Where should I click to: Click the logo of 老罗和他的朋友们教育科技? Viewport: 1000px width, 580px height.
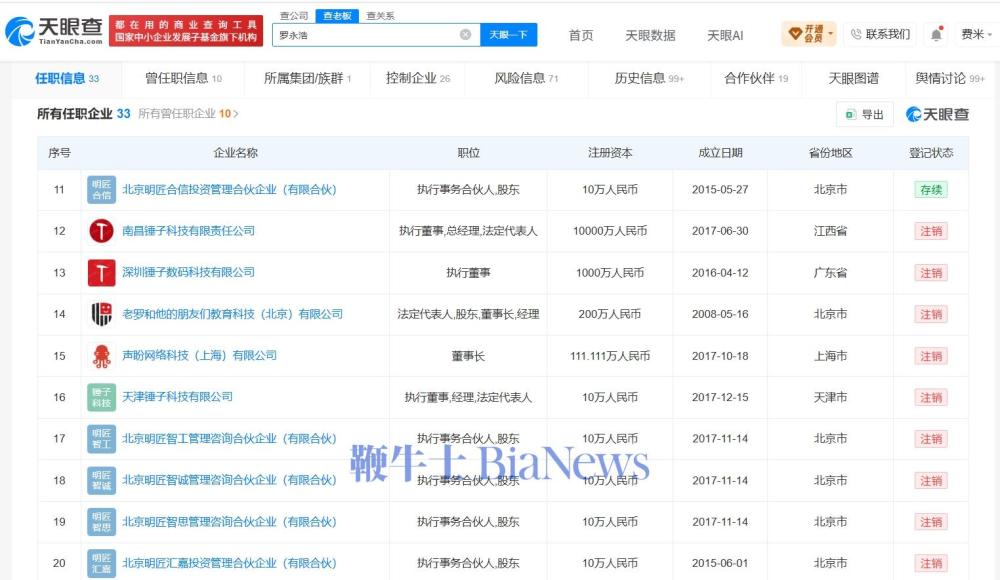pyautogui.click(x=101, y=314)
